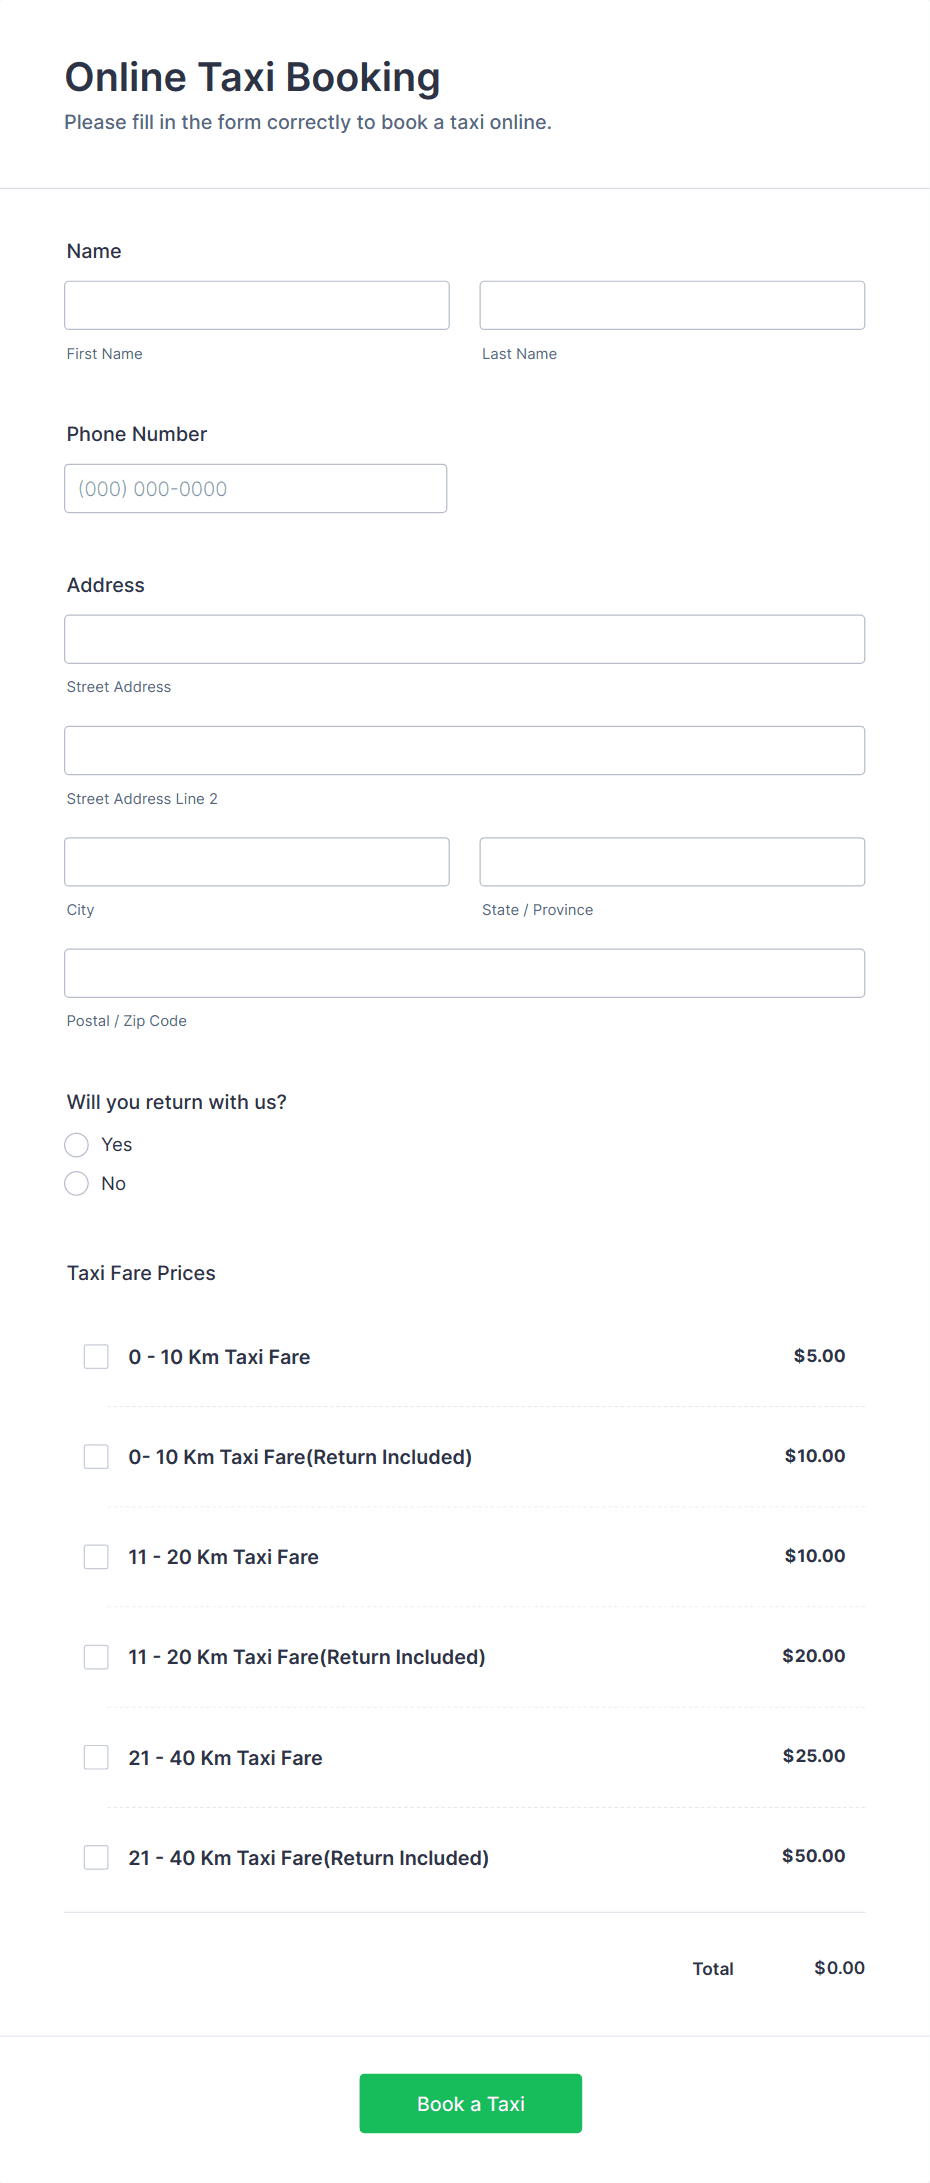
Task: Click the $50.00 price label
Action: click(x=814, y=1856)
